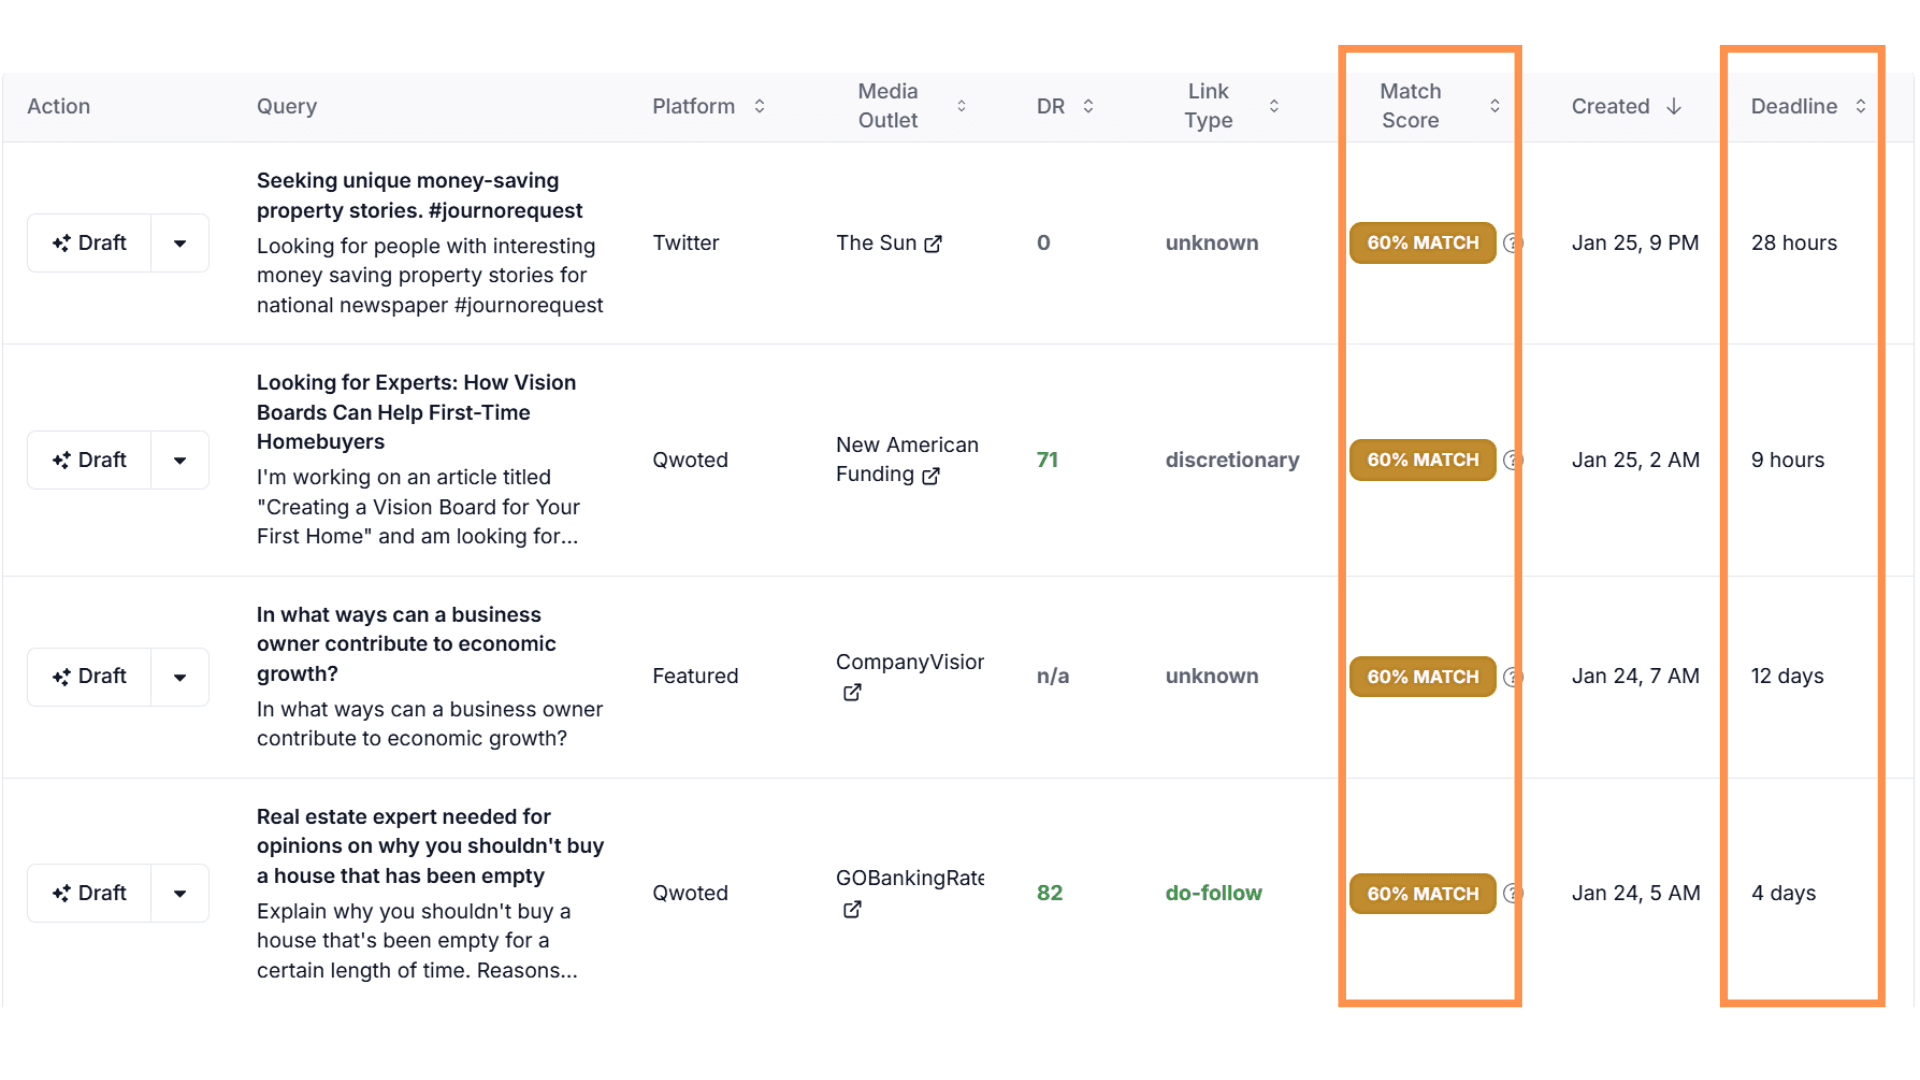Screen dimensions: 1920x1080
Task: Click the help icon beside the first 60% MATCH badge
Action: click(1512, 243)
